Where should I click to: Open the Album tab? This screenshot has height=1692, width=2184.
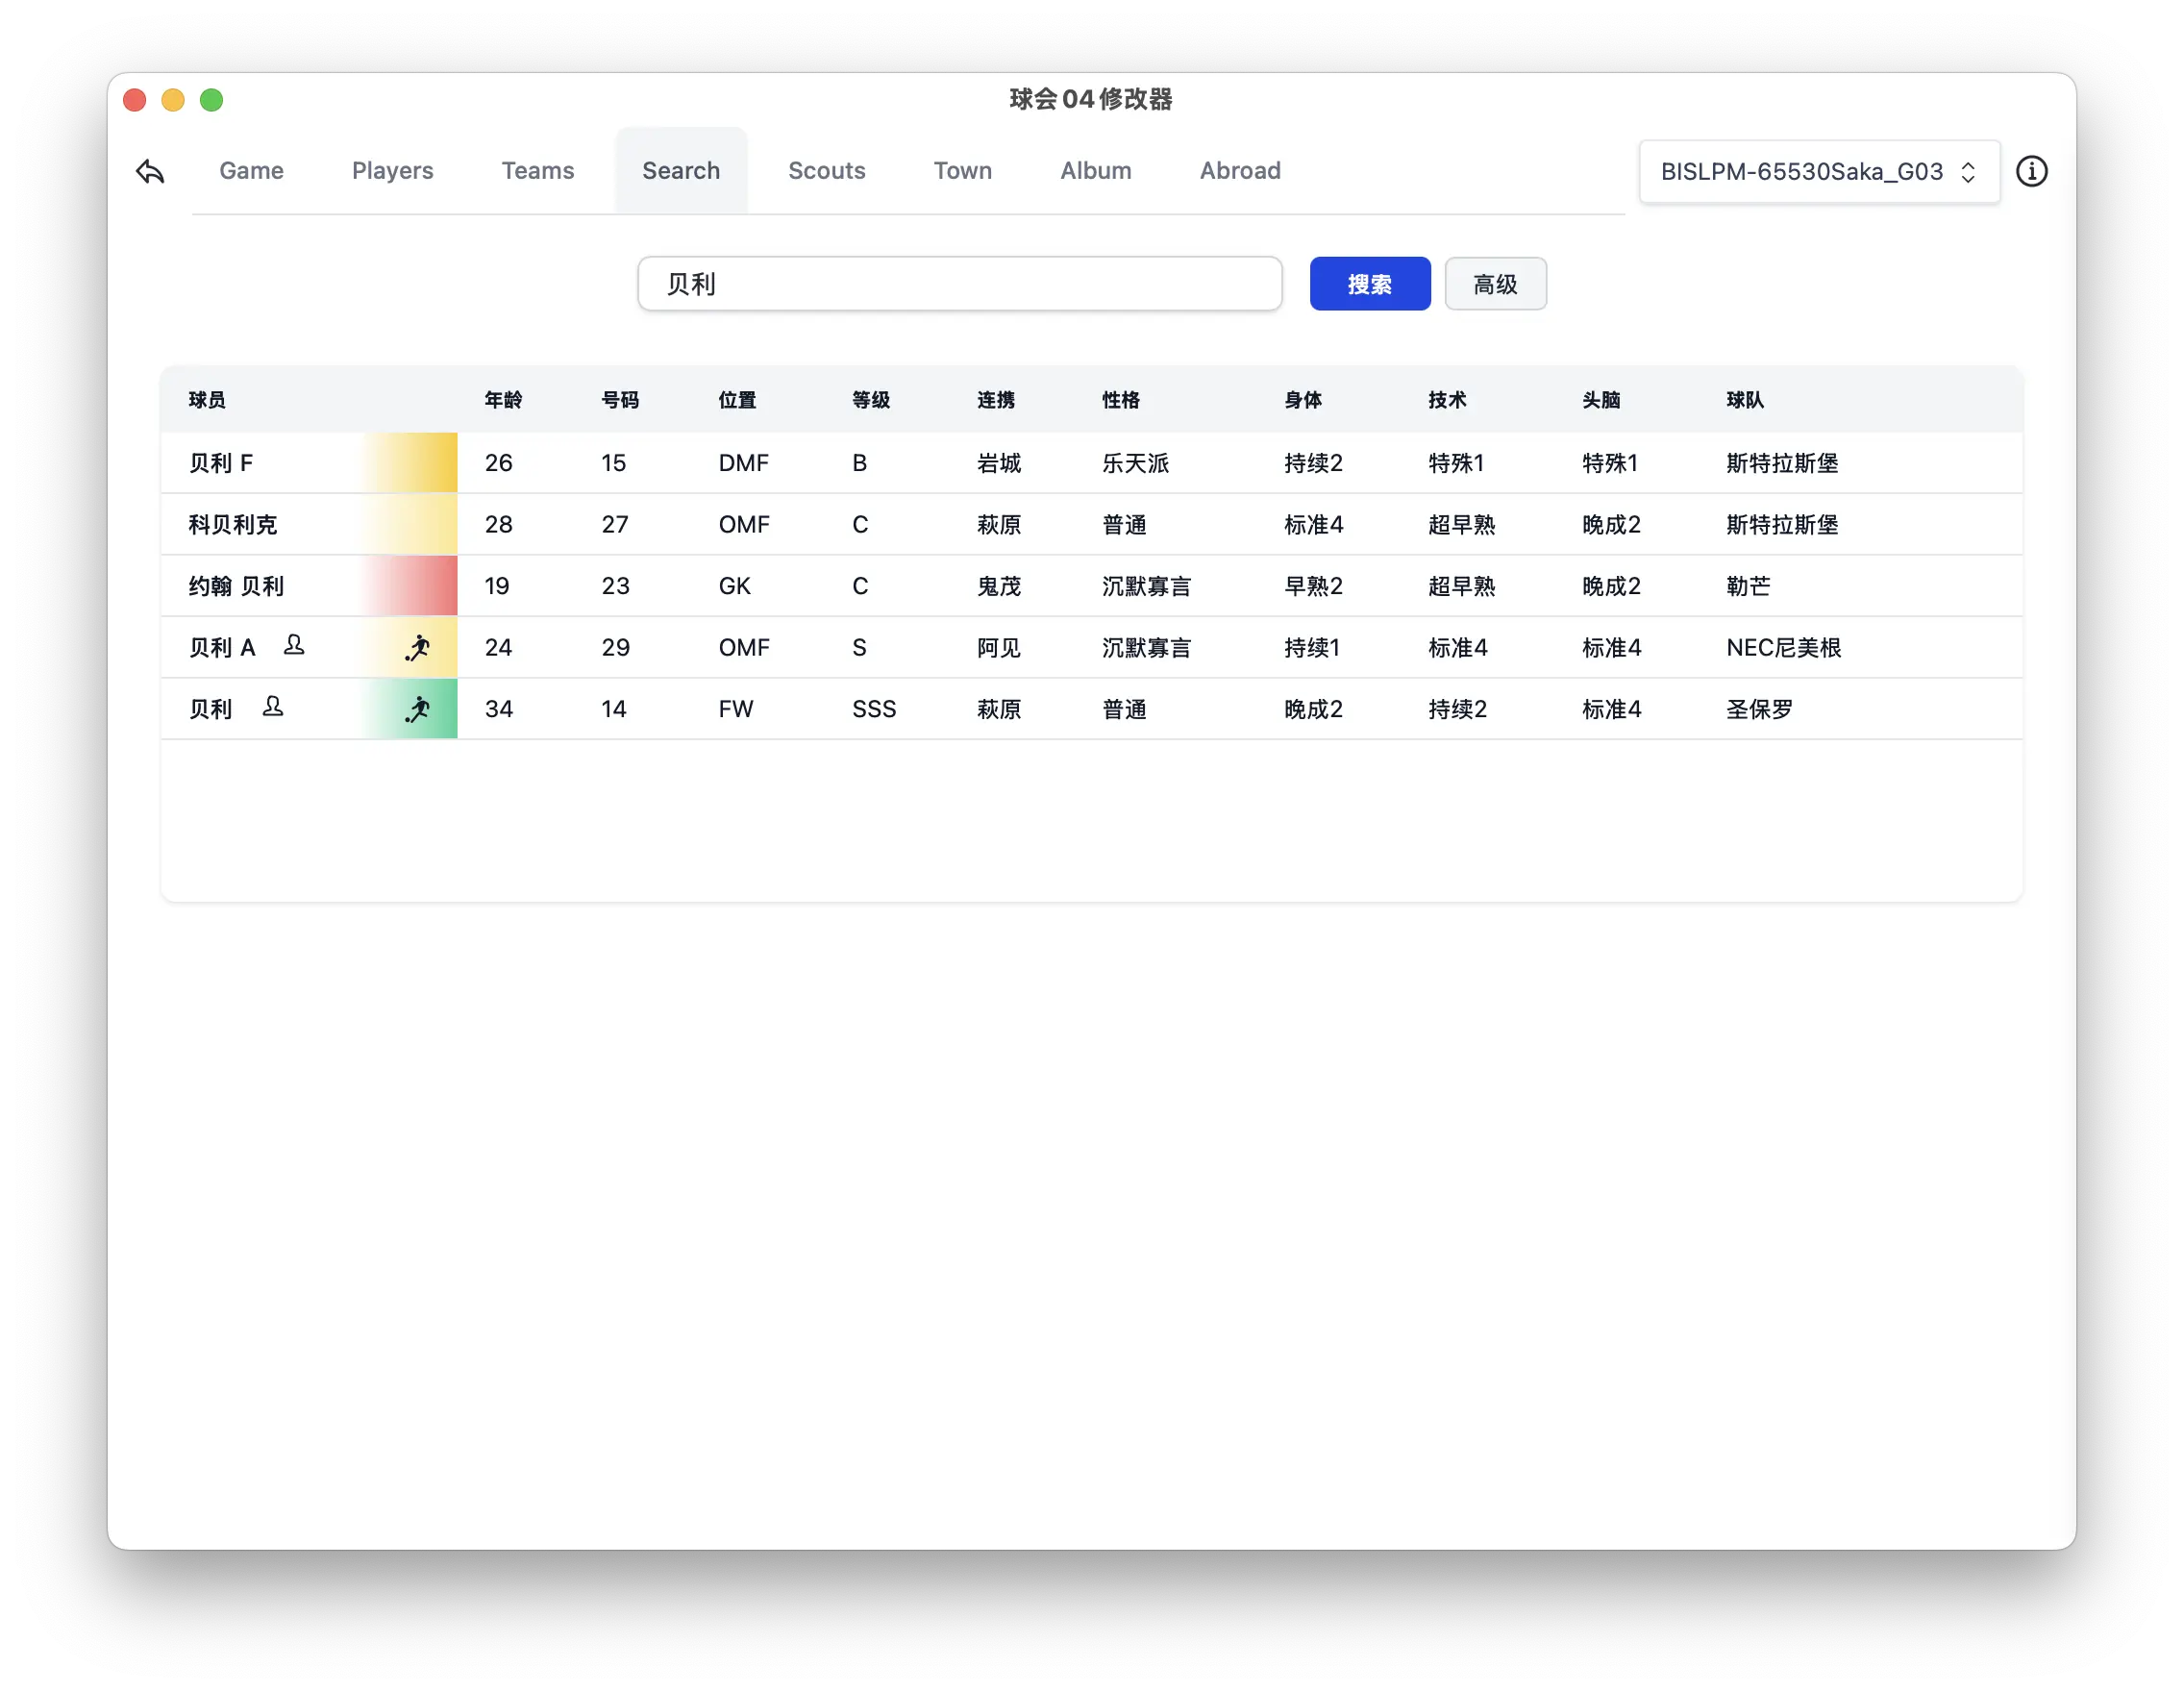(1095, 170)
